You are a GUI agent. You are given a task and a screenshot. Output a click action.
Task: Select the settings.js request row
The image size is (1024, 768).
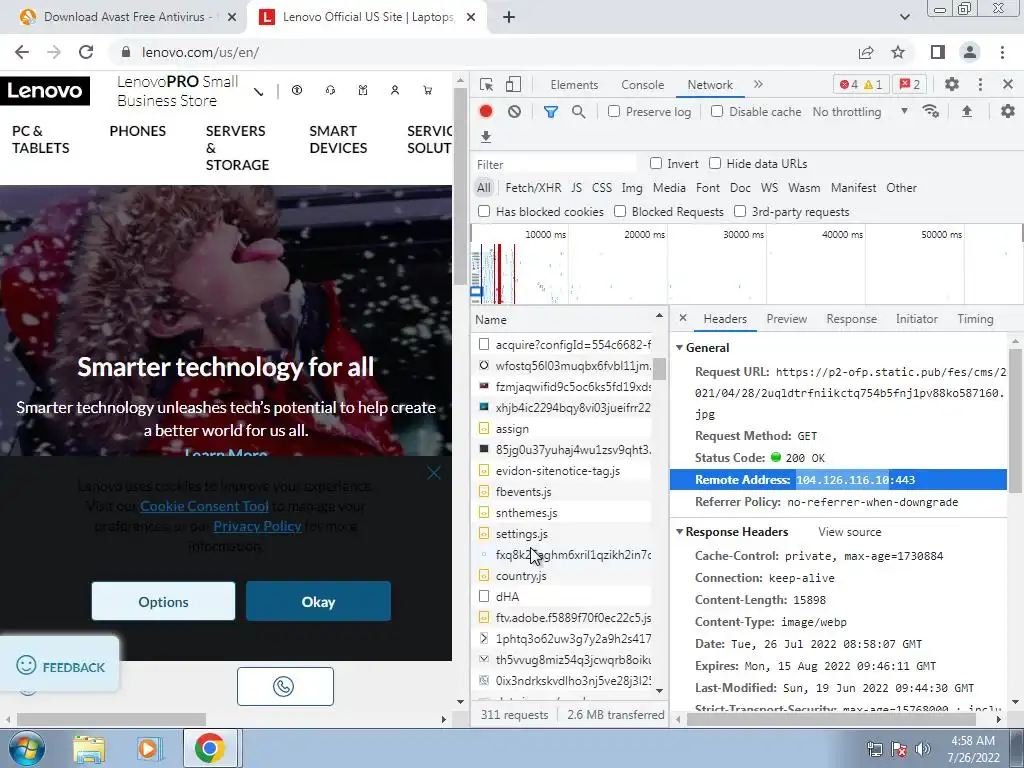pos(564,534)
